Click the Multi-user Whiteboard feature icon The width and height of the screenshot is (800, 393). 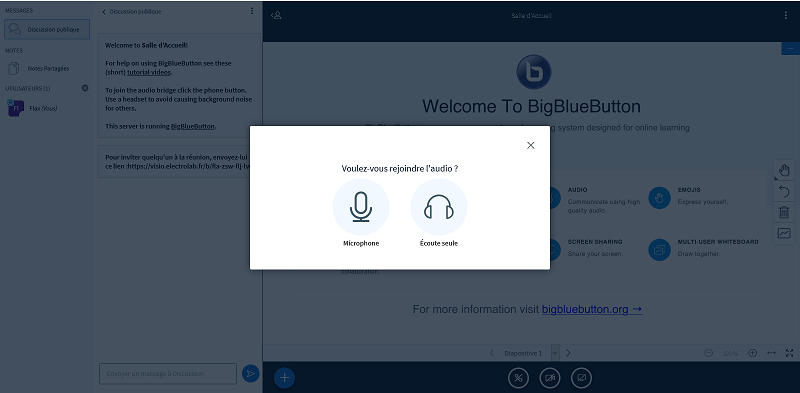tap(659, 250)
